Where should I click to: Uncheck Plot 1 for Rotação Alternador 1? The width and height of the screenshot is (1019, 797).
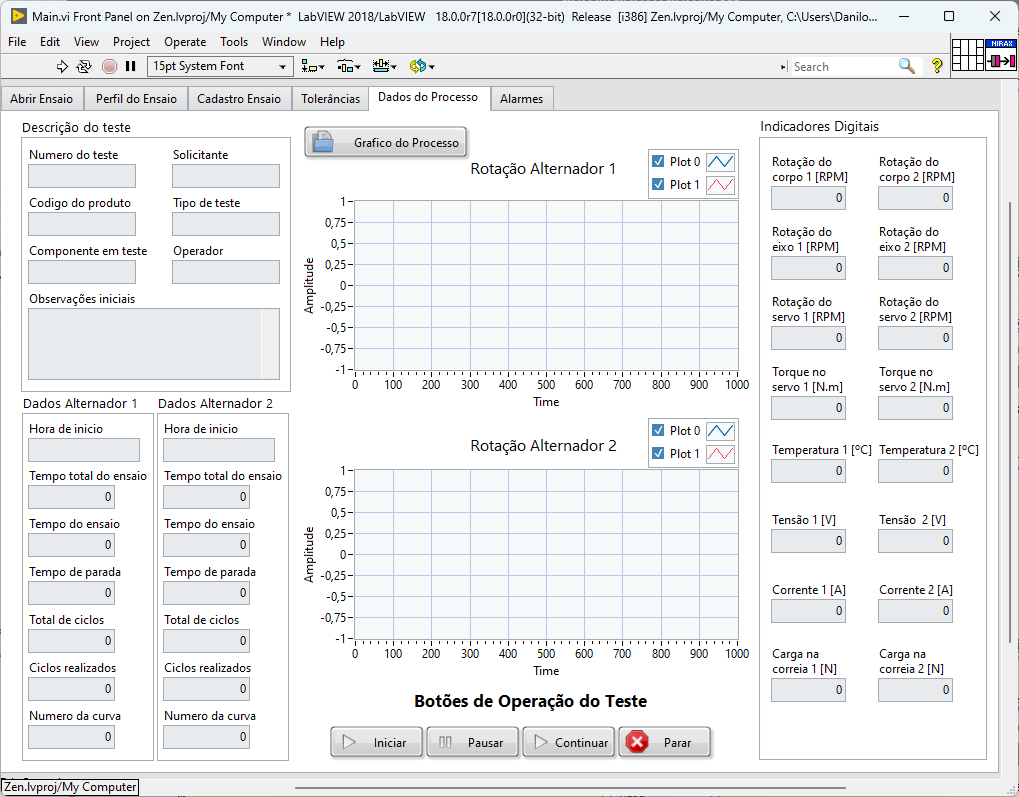(657, 184)
